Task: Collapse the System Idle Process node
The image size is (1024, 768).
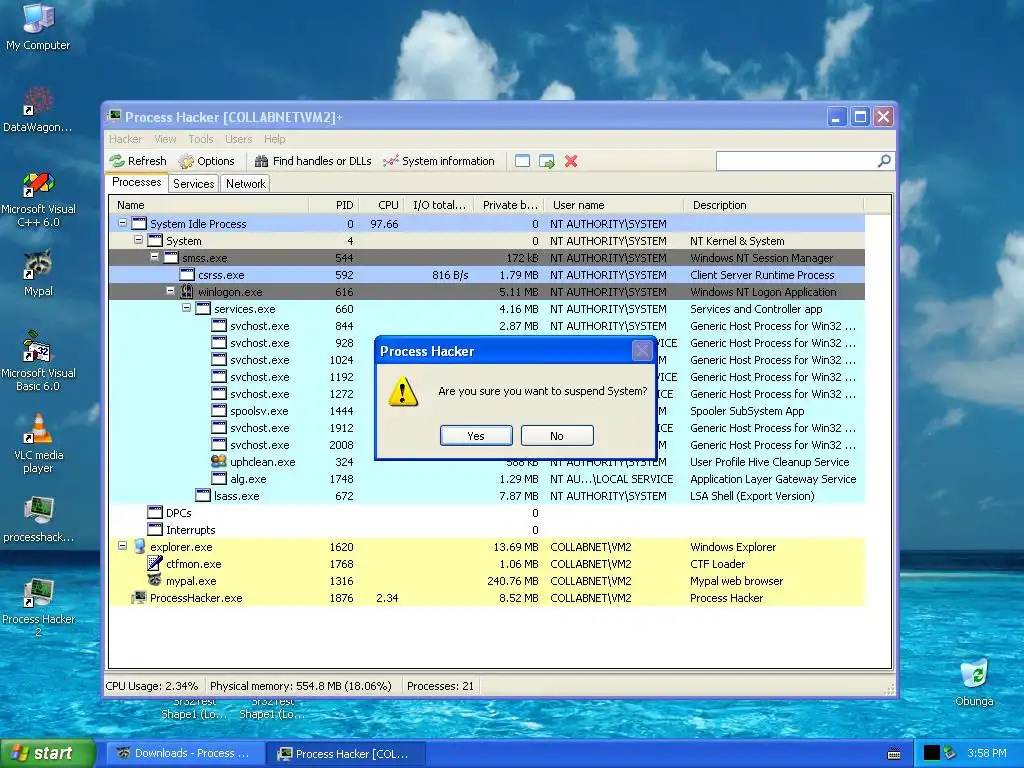Action: pyautogui.click(x=122, y=223)
